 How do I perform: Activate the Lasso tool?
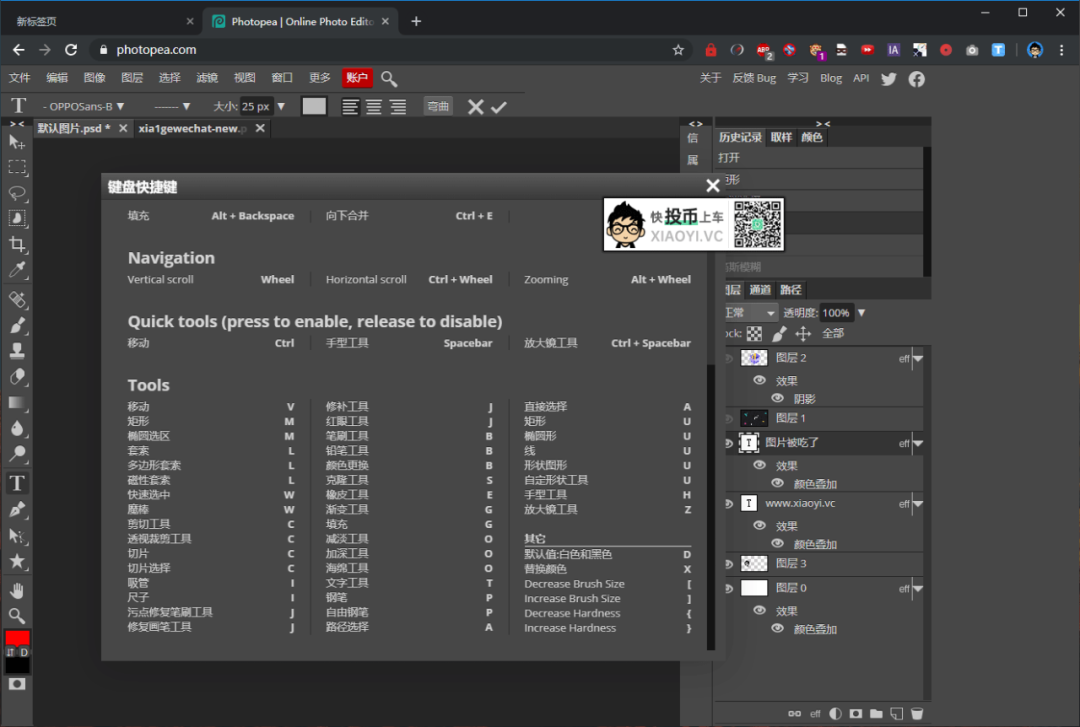click(15, 194)
